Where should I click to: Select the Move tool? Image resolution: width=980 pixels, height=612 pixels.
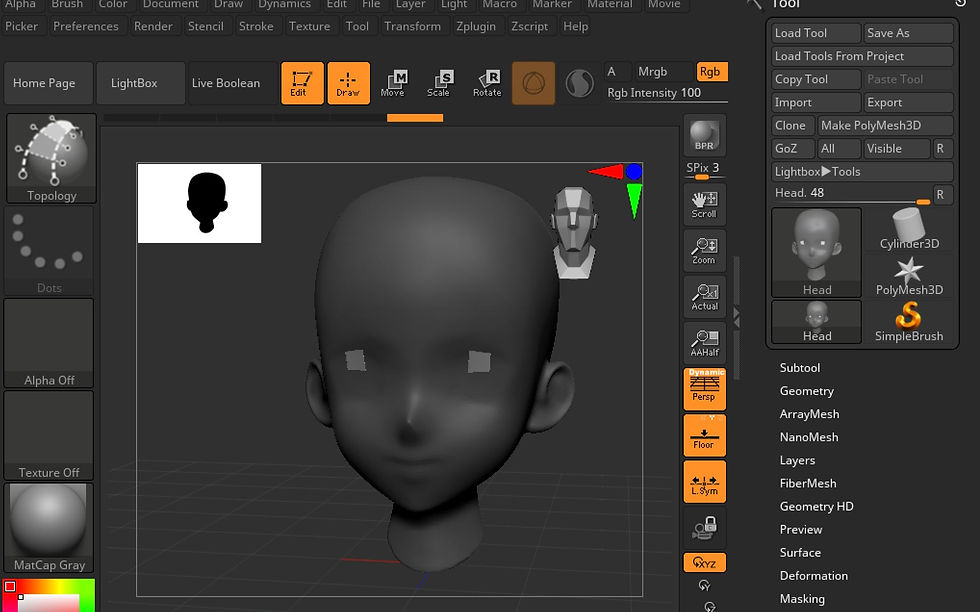pos(393,83)
